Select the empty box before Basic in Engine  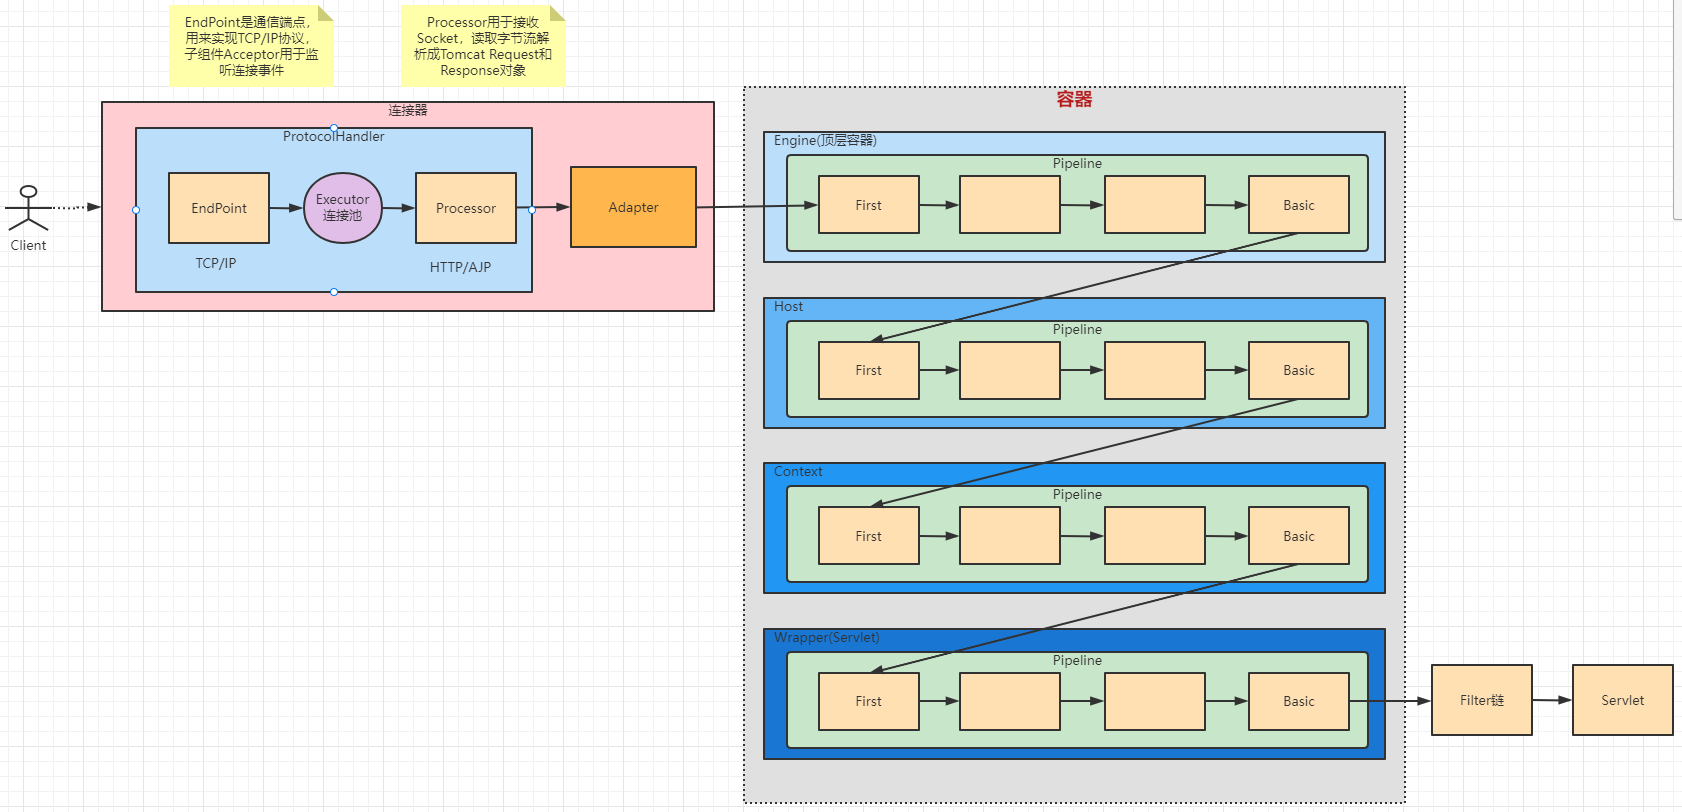pyautogui.click(x=1155, y=205)
